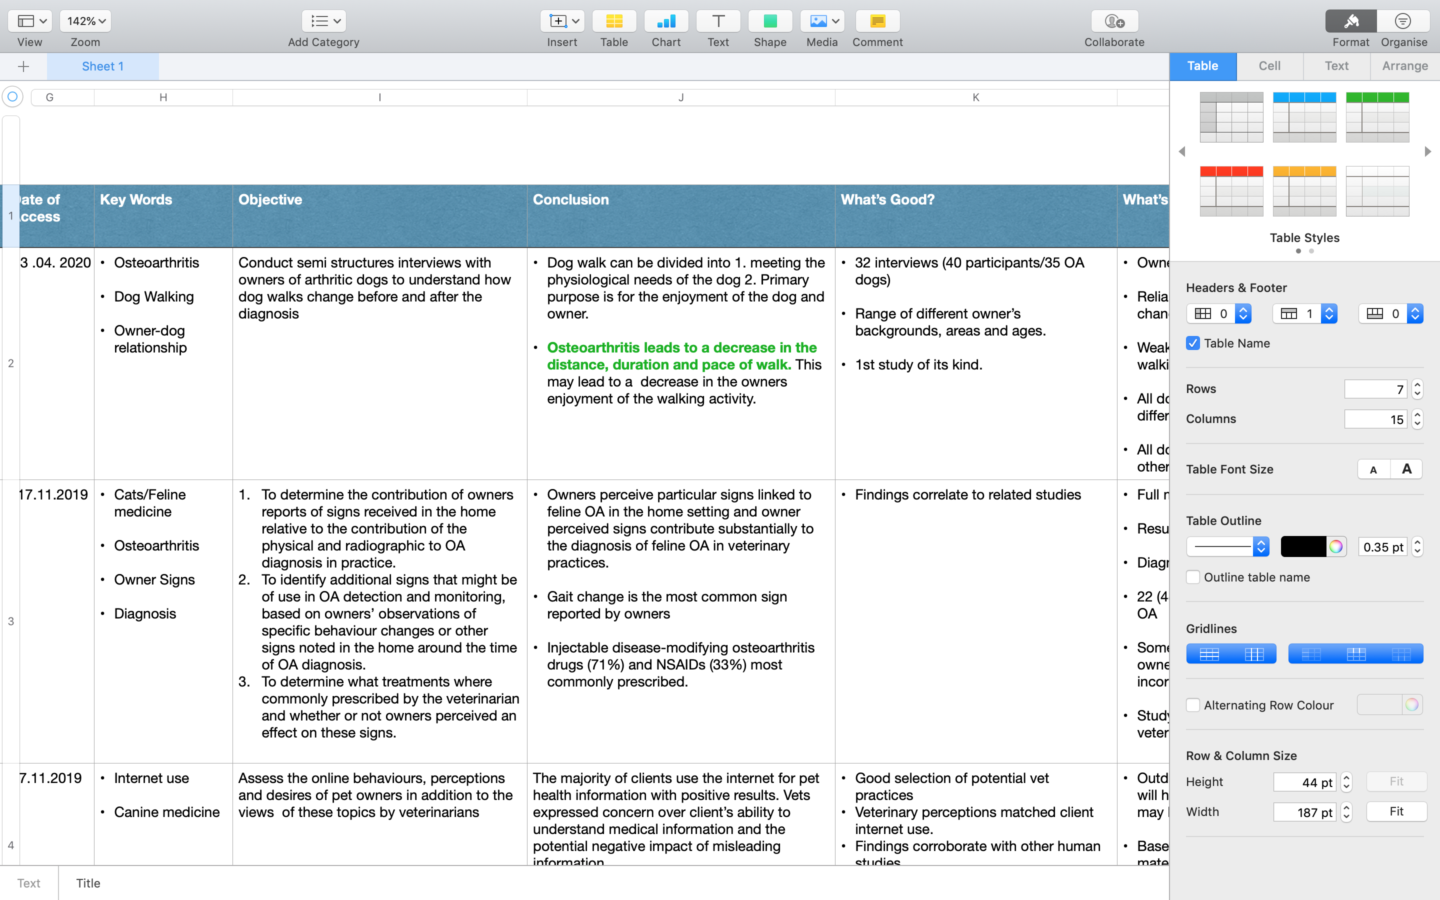Screen dimensions: 1440x900
Task: Choose the green table style thumbnail
Action: (x=1378, y=117)
